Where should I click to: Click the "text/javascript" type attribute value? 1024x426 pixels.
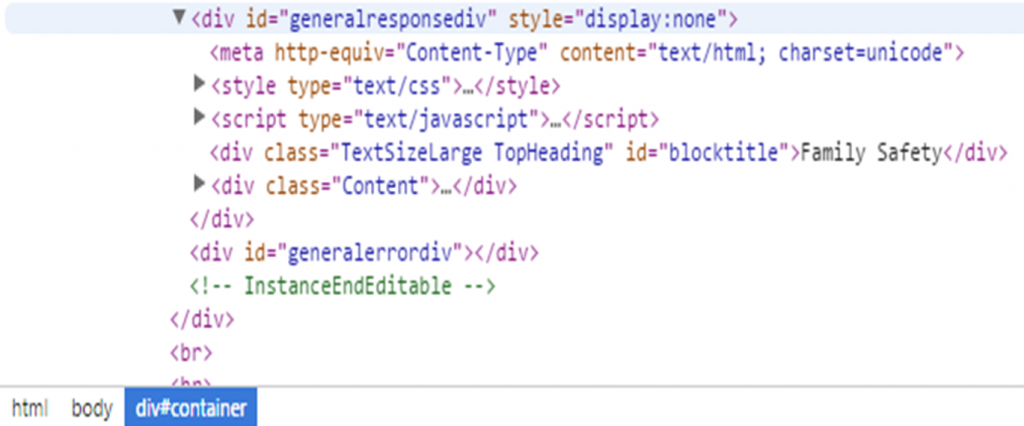(x=459, y=119)
